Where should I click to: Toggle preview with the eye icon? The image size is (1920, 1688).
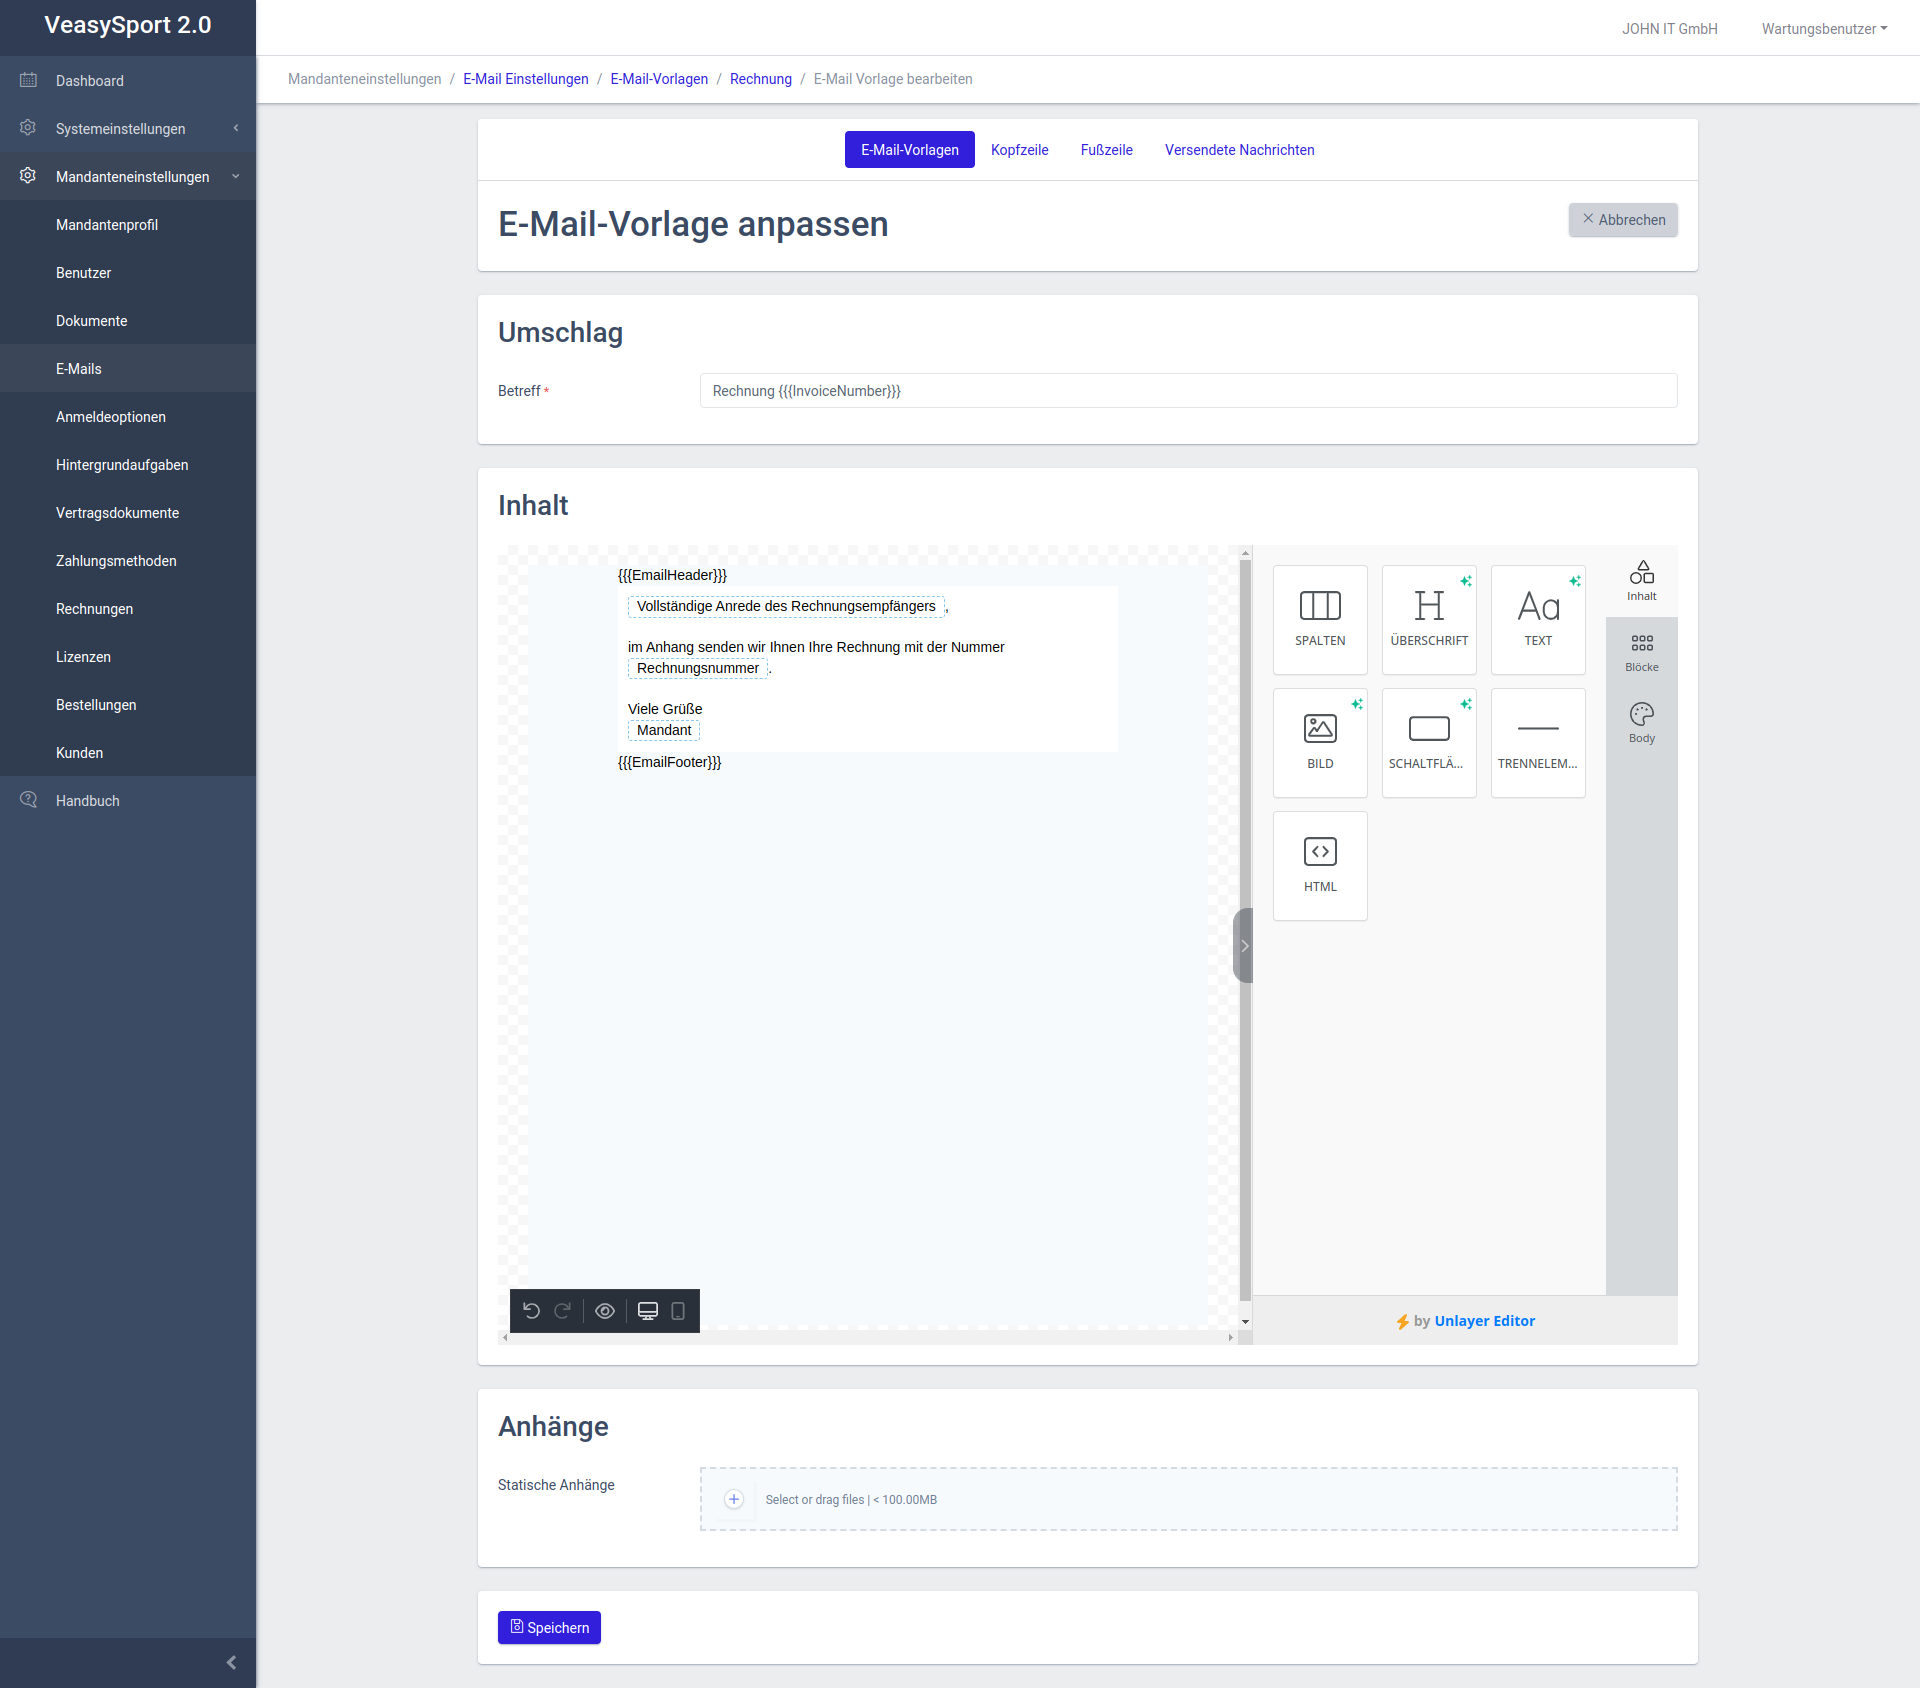point(605,1311)
